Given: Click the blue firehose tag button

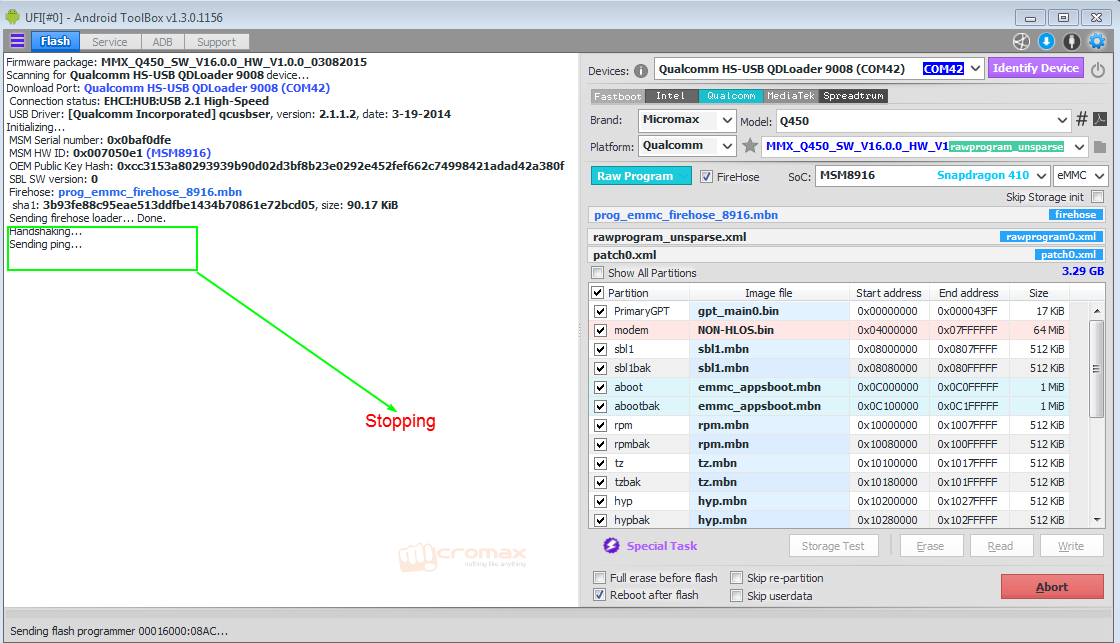Looking at the screenshot, I should [x=1075, y=214].
